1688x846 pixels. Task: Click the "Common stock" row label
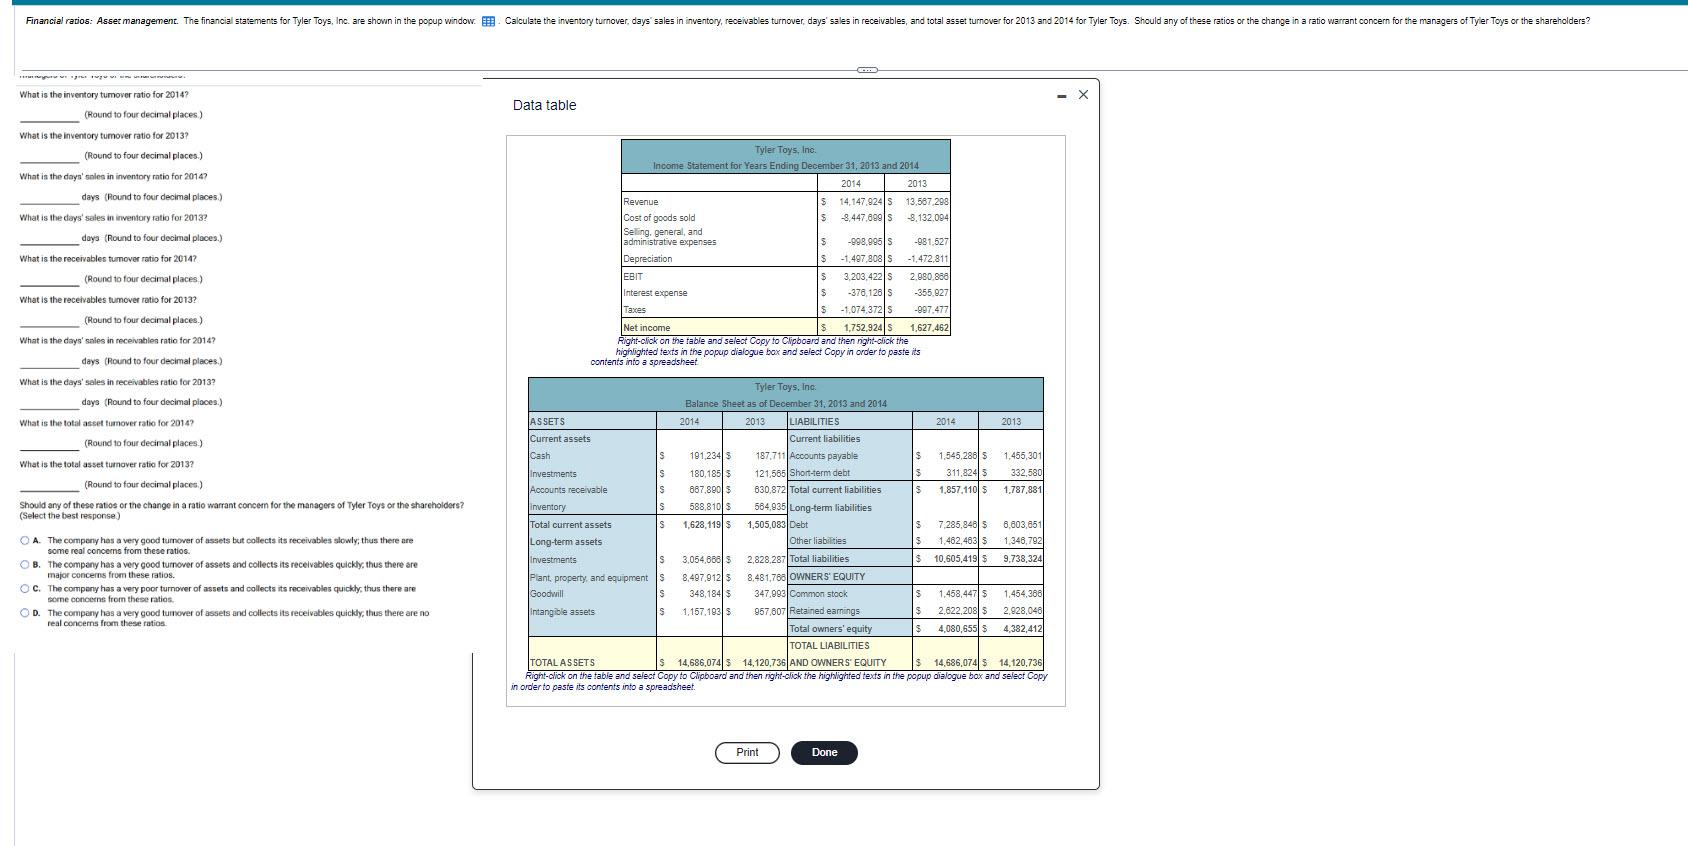pos(818,594)
